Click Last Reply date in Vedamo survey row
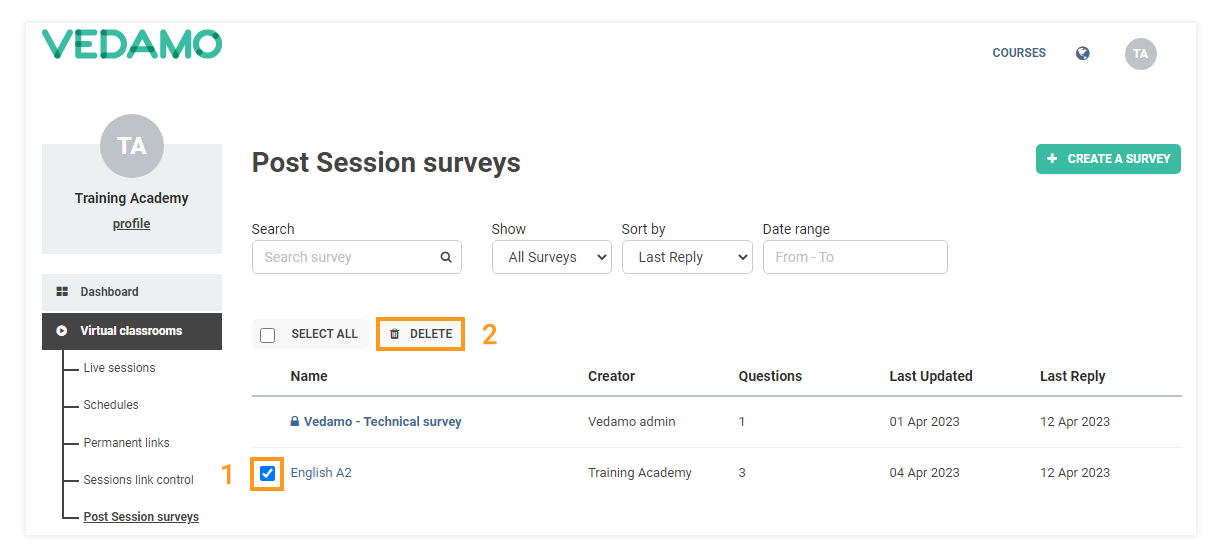Viewport: 1222px width, 558px height. 1075,422
